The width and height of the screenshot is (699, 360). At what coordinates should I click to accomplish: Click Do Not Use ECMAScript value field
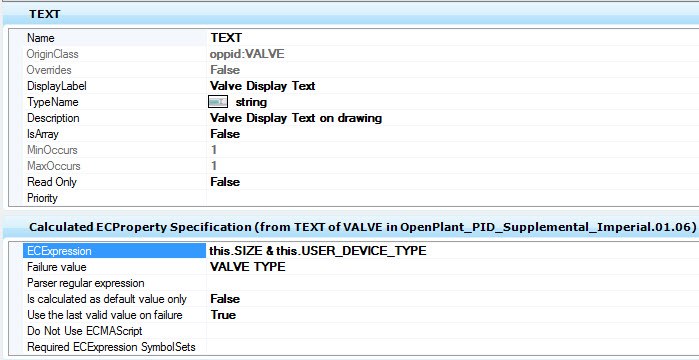(x=452, y=331)
